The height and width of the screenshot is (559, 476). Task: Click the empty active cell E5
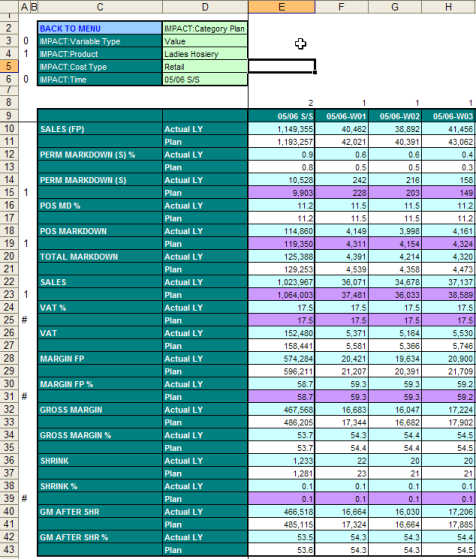coord(282,67)
